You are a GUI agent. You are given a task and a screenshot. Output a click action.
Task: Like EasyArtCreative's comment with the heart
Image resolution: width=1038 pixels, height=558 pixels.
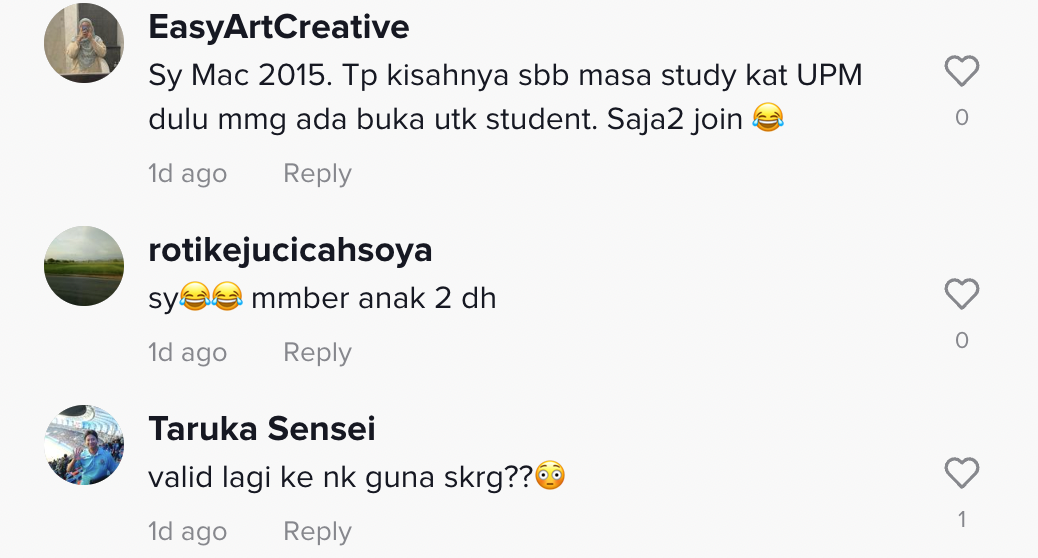pos(961,72)
